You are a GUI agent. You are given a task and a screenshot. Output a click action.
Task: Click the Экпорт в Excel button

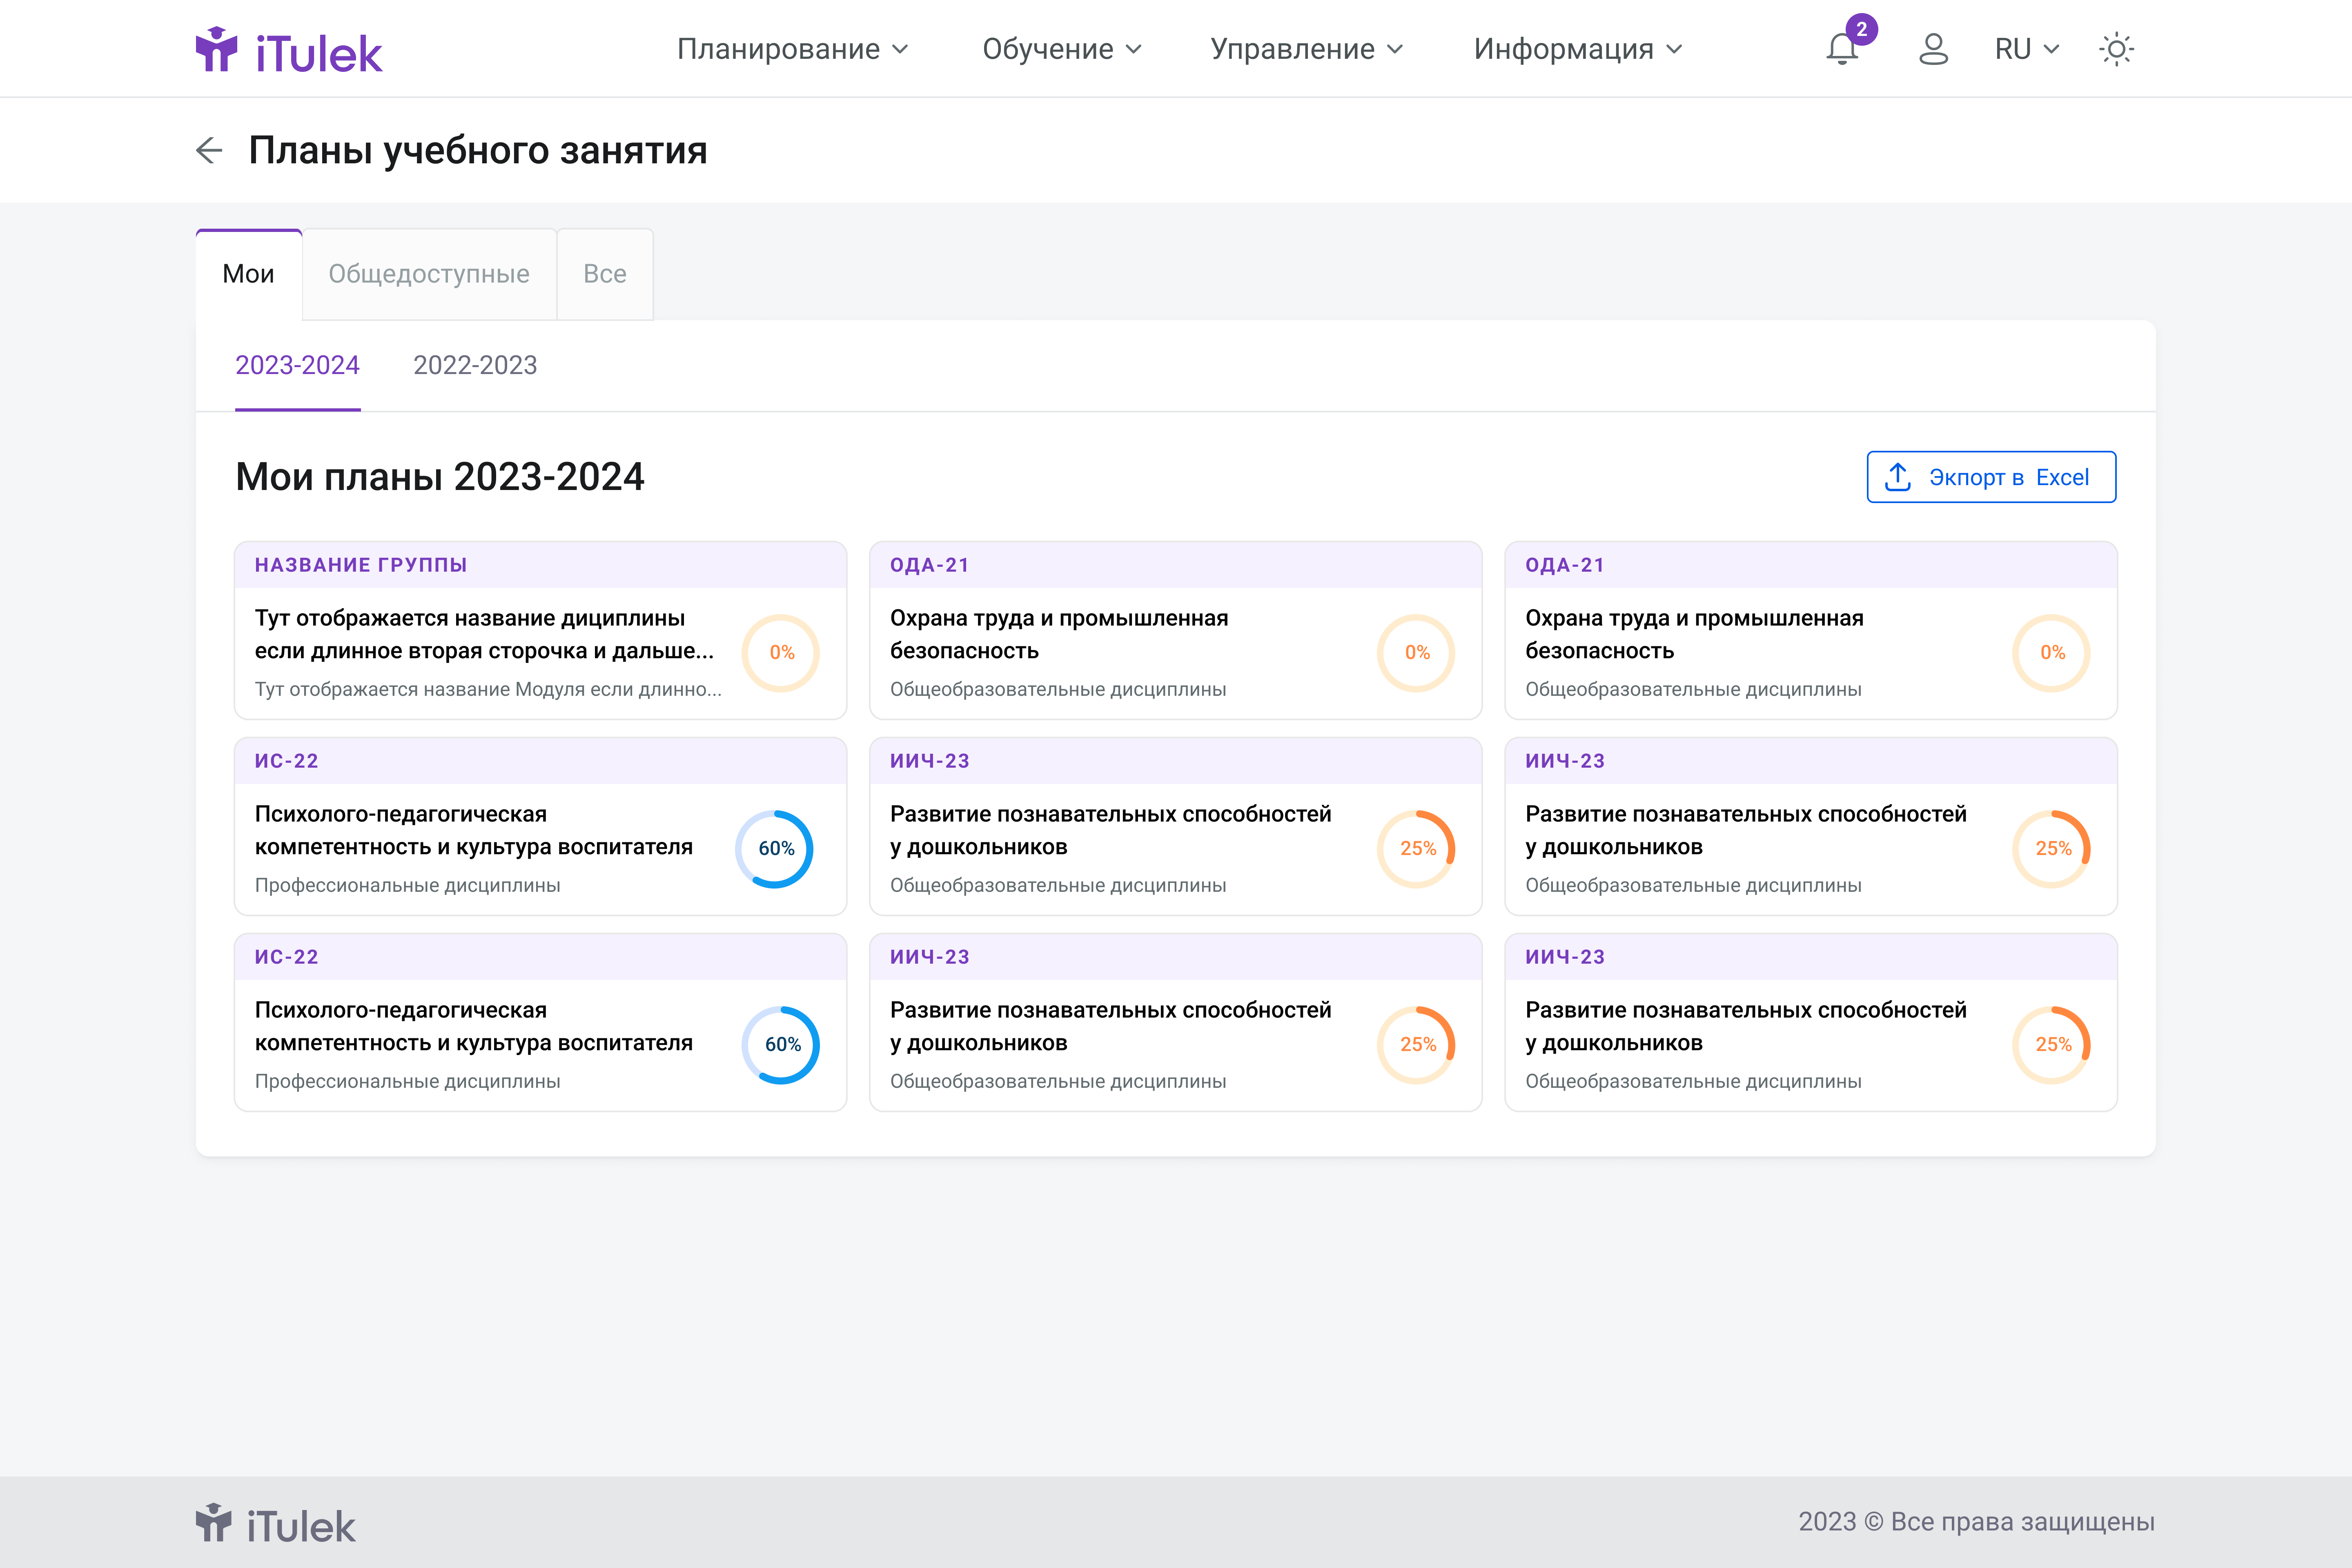coord(1991,477)
